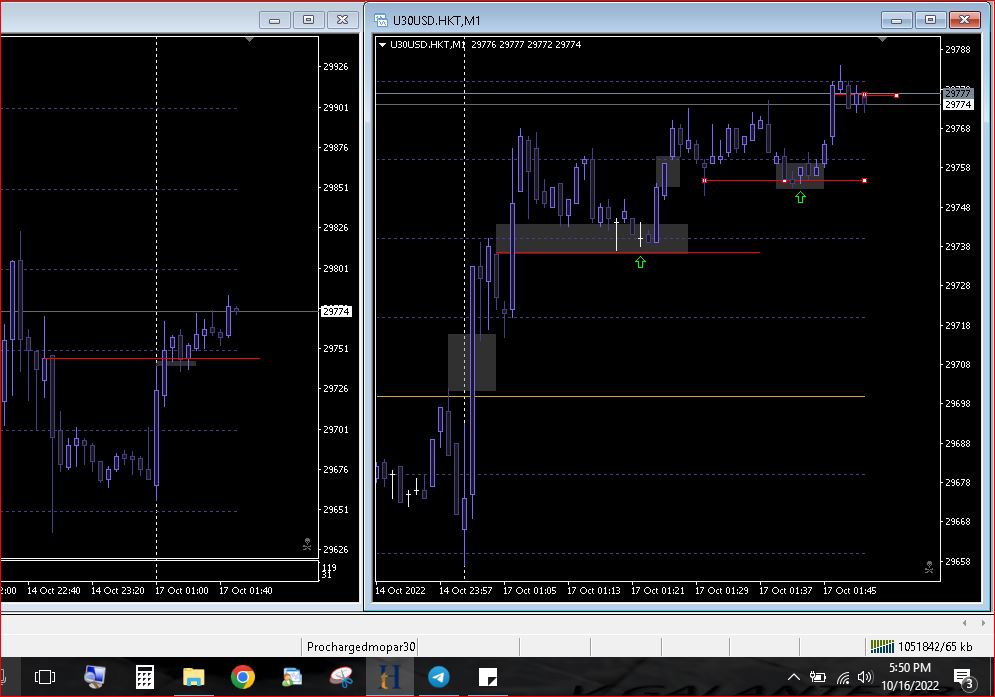Minimize the U30USD.HKT,M1 chart window
This screenshot has width=995, height=697.
point(897,20)
